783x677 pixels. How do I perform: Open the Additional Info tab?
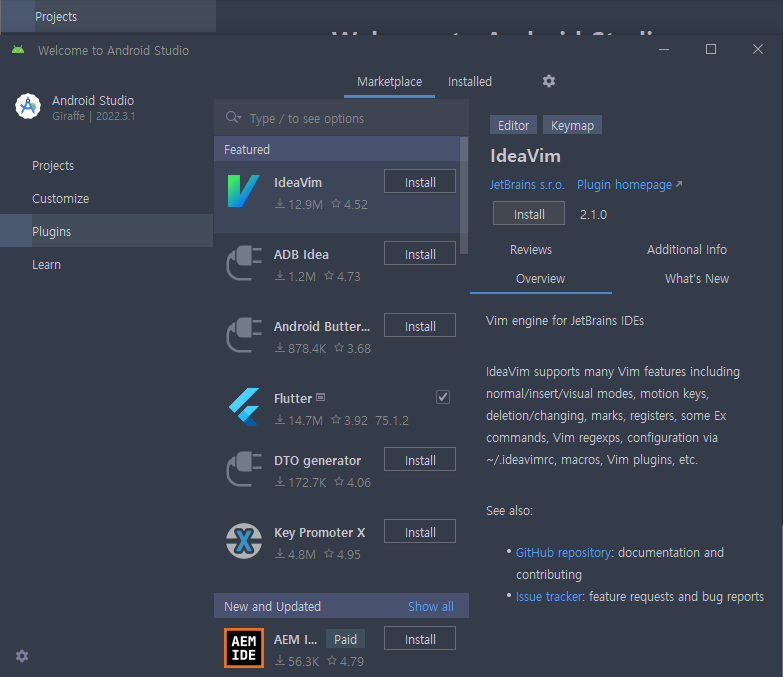point(687,250)
